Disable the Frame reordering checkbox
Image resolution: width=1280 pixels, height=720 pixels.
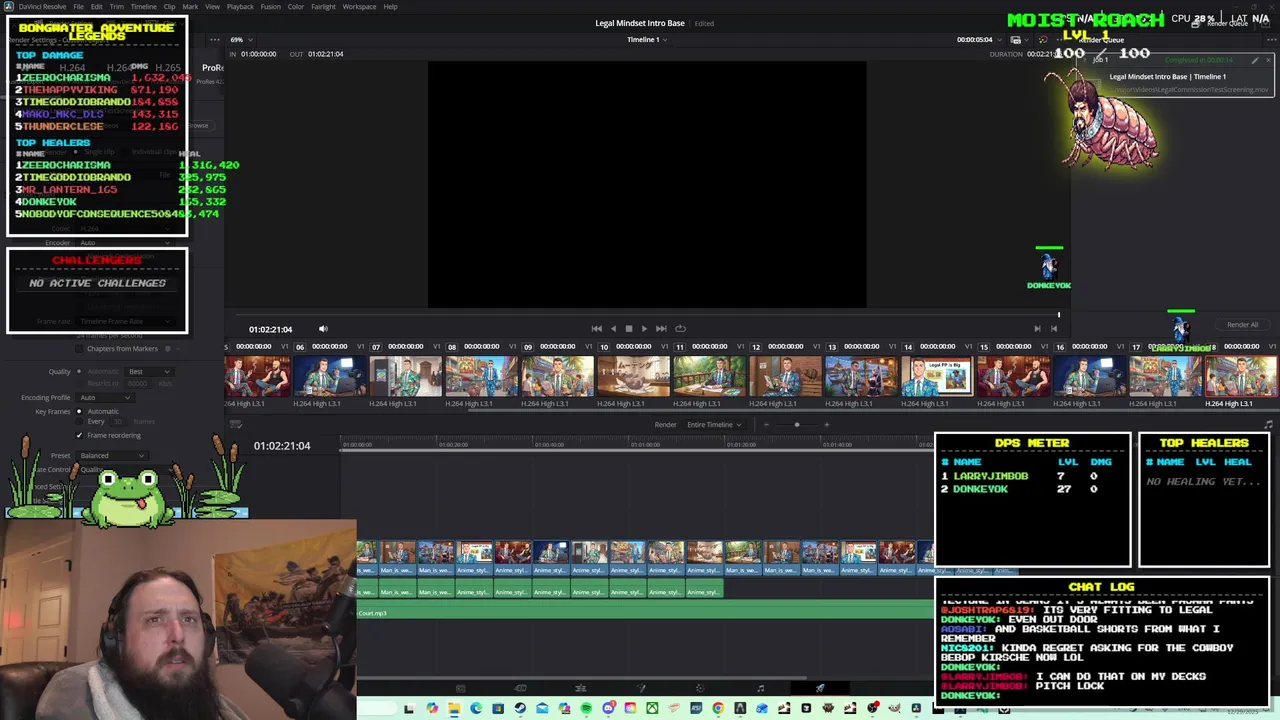[80, 435]
